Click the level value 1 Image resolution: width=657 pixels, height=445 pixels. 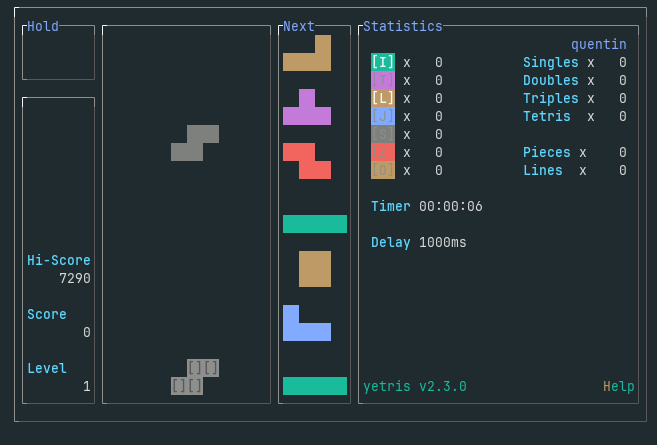[x=87, y=387]
